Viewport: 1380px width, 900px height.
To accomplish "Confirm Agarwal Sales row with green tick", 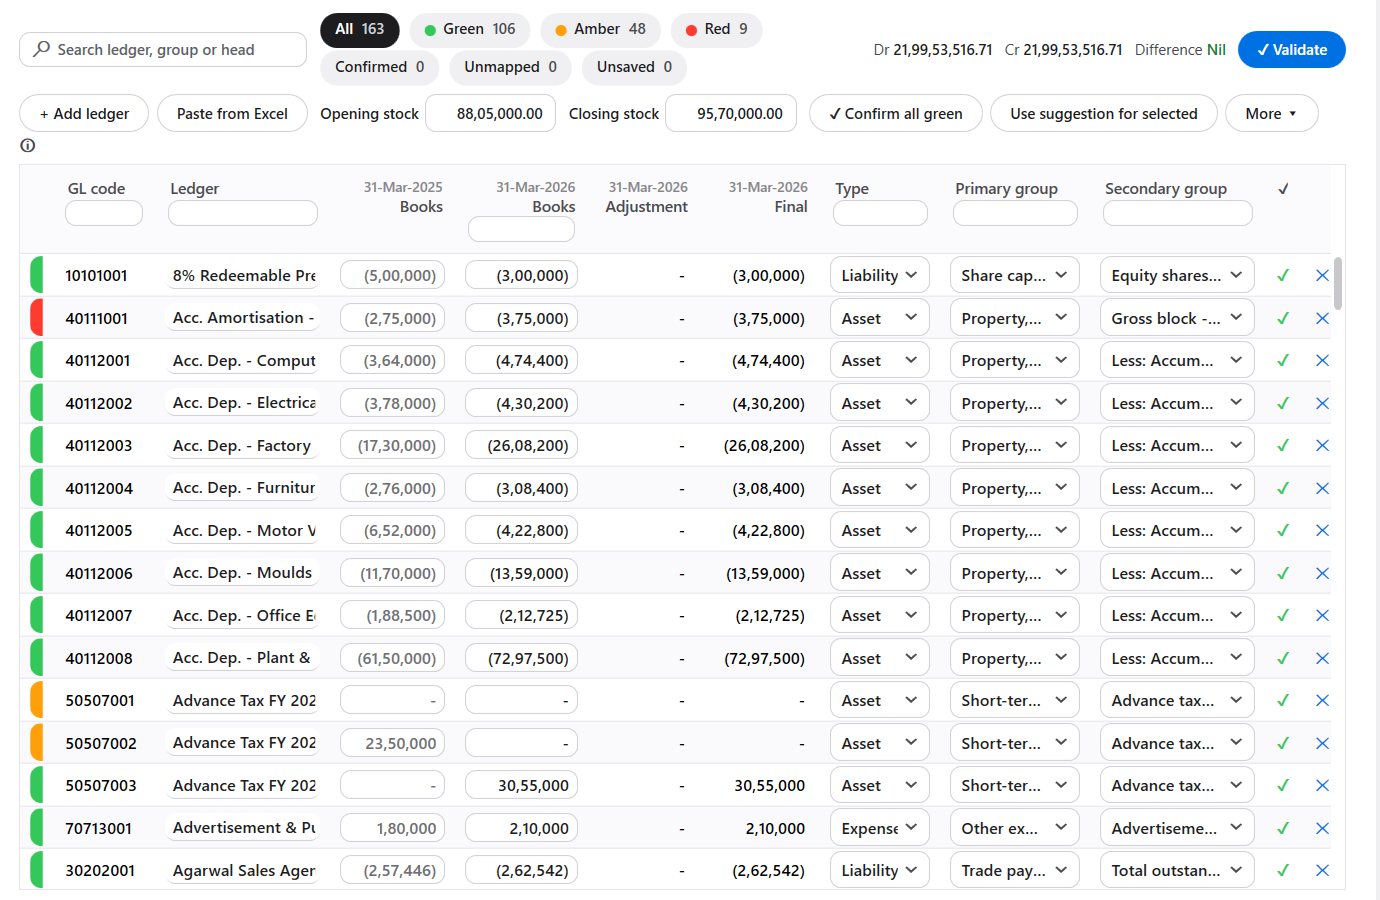I will tap(1283, 870).
